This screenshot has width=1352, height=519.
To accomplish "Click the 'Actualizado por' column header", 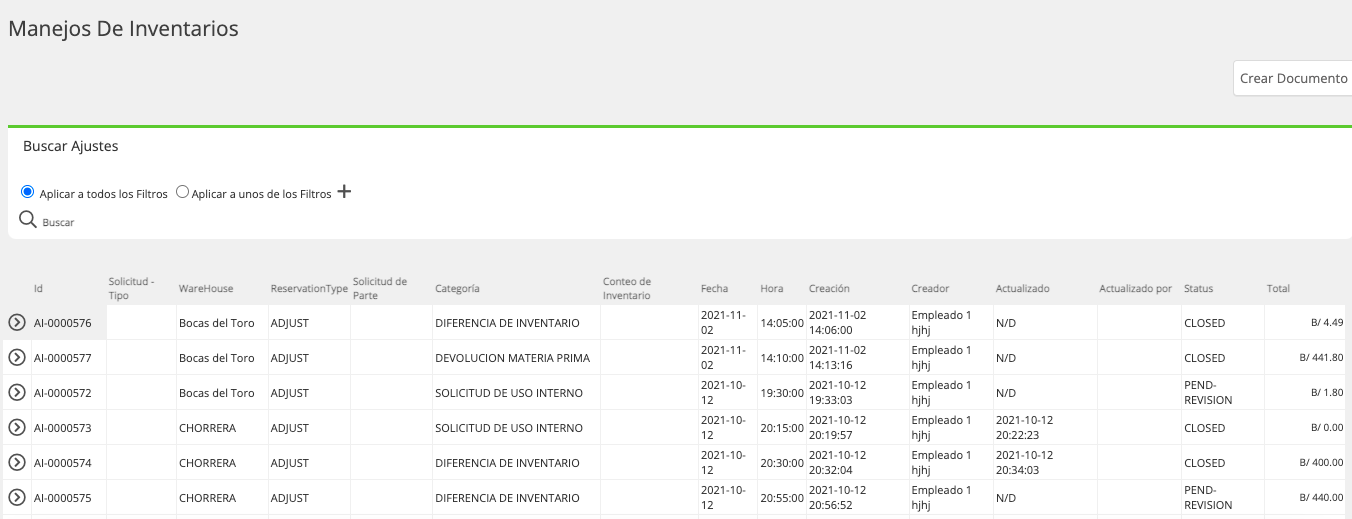I will point(1135,288).
